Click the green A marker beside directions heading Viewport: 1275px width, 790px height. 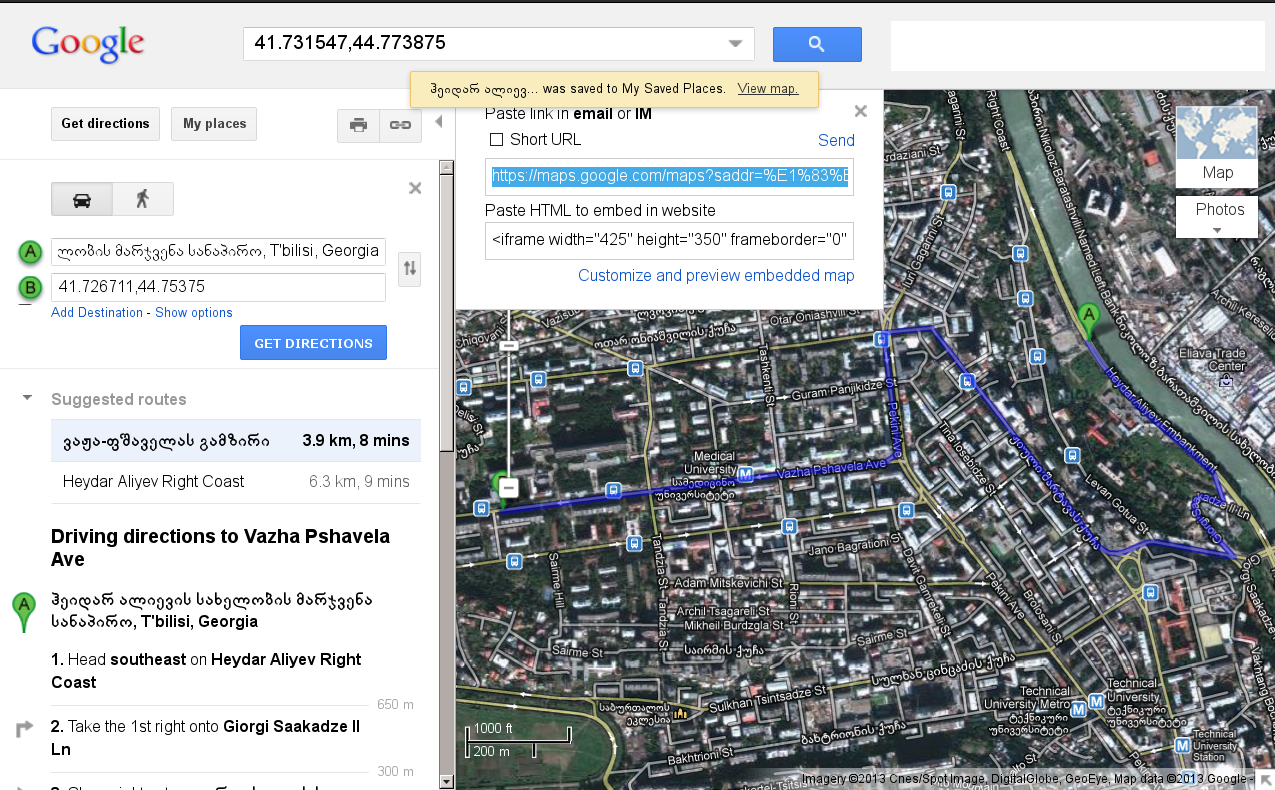tap(24, 611)
